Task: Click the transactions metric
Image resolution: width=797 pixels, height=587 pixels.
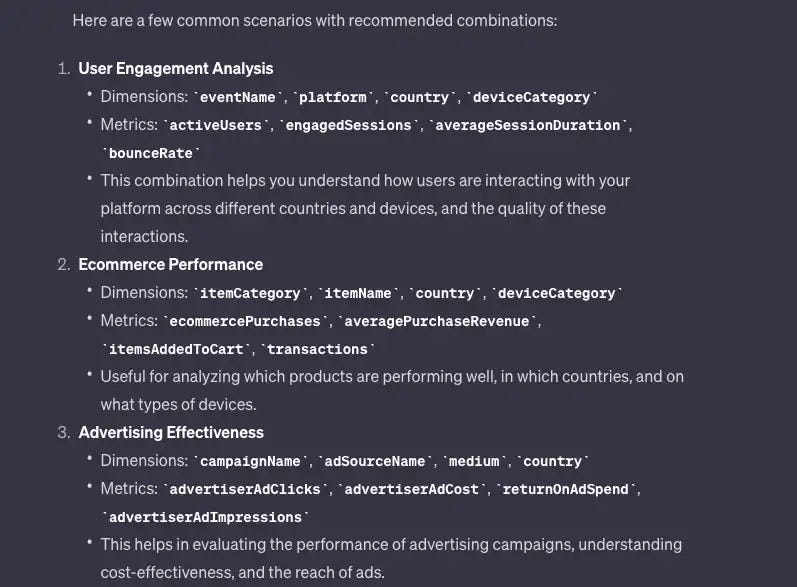Action: click(317, 349)
